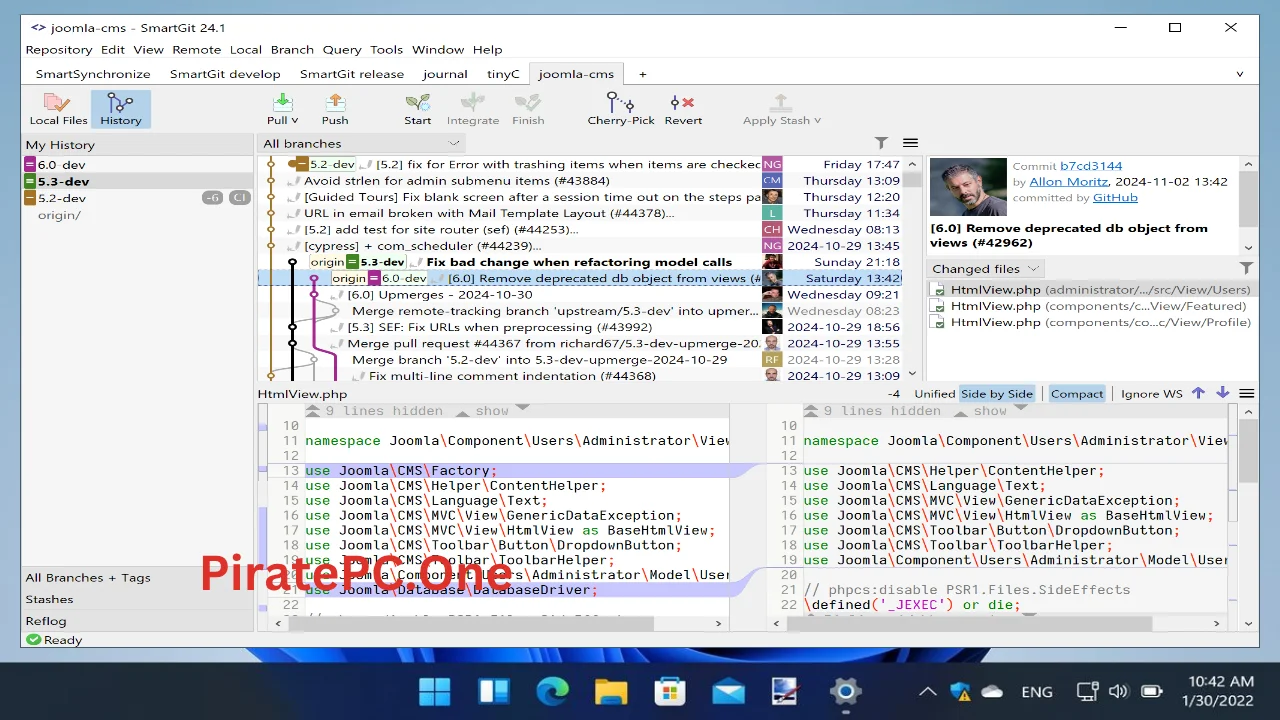The height and width of the screenshot is (720, 1280).
Task: Switch to the tinyC tab
Action: pos(503,74)
